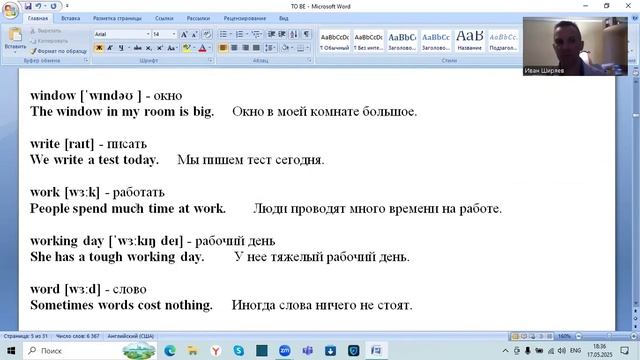Open the font size 14 dropdown
Viewport: 640px width, 360px height.
point(174,34)
